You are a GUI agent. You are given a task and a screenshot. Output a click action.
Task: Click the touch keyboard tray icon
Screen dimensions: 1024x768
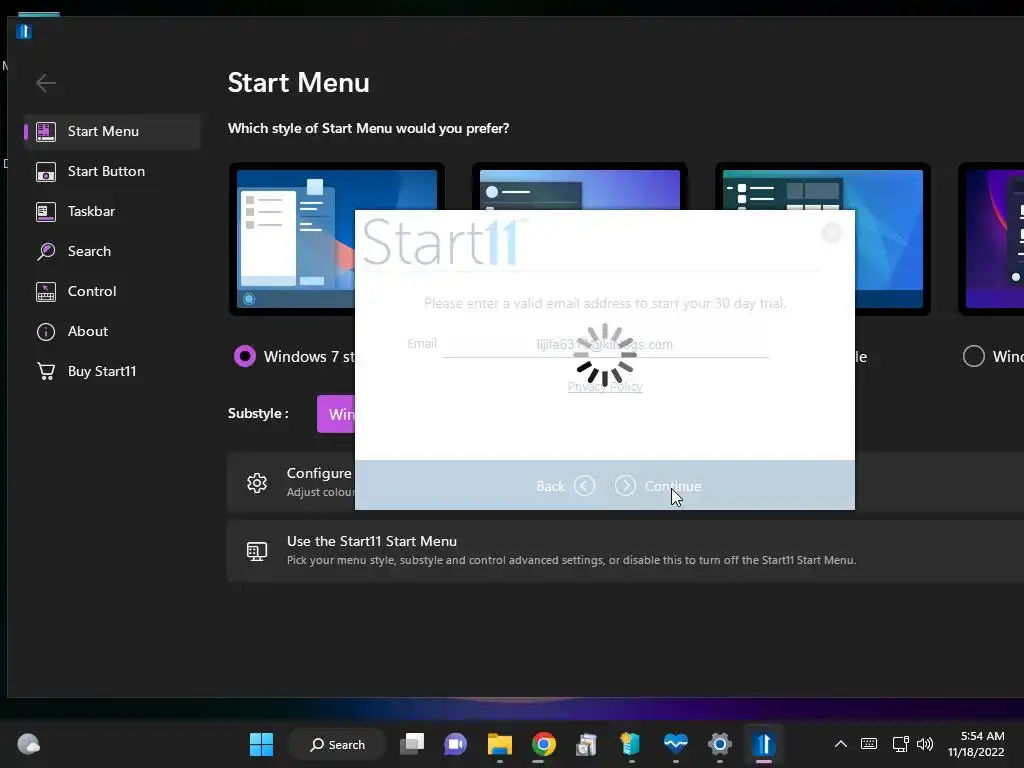click(x=869, y=744)
